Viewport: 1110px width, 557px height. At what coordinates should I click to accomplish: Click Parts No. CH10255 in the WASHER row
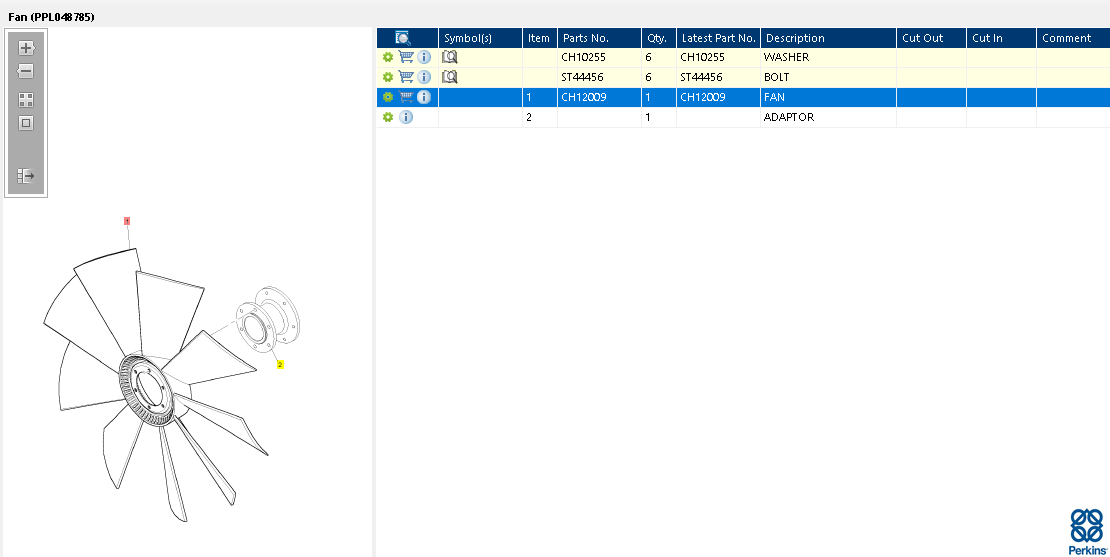pyautogui.click(x=583, y=57)
